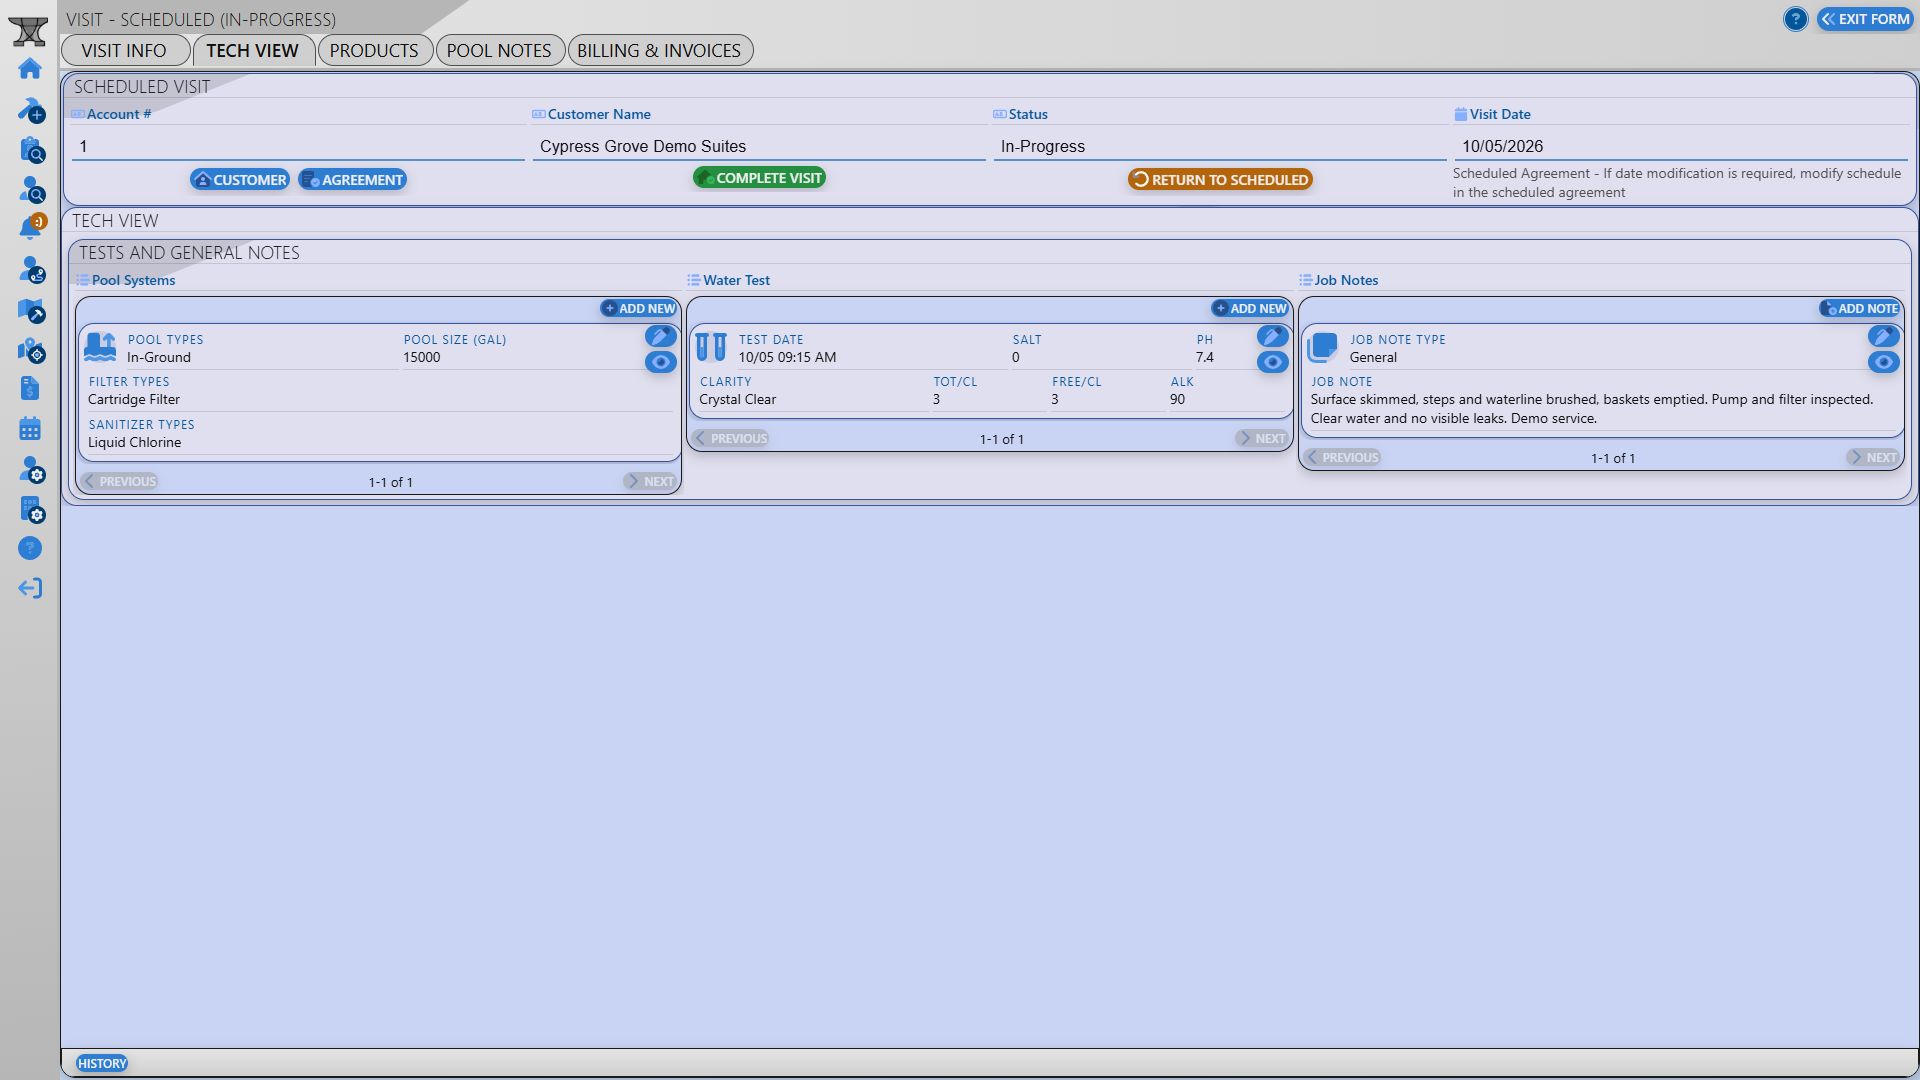Screen dimensions: 1920x1080
Task: Click the sidebar help question mark icon
Action: [30, 548]
